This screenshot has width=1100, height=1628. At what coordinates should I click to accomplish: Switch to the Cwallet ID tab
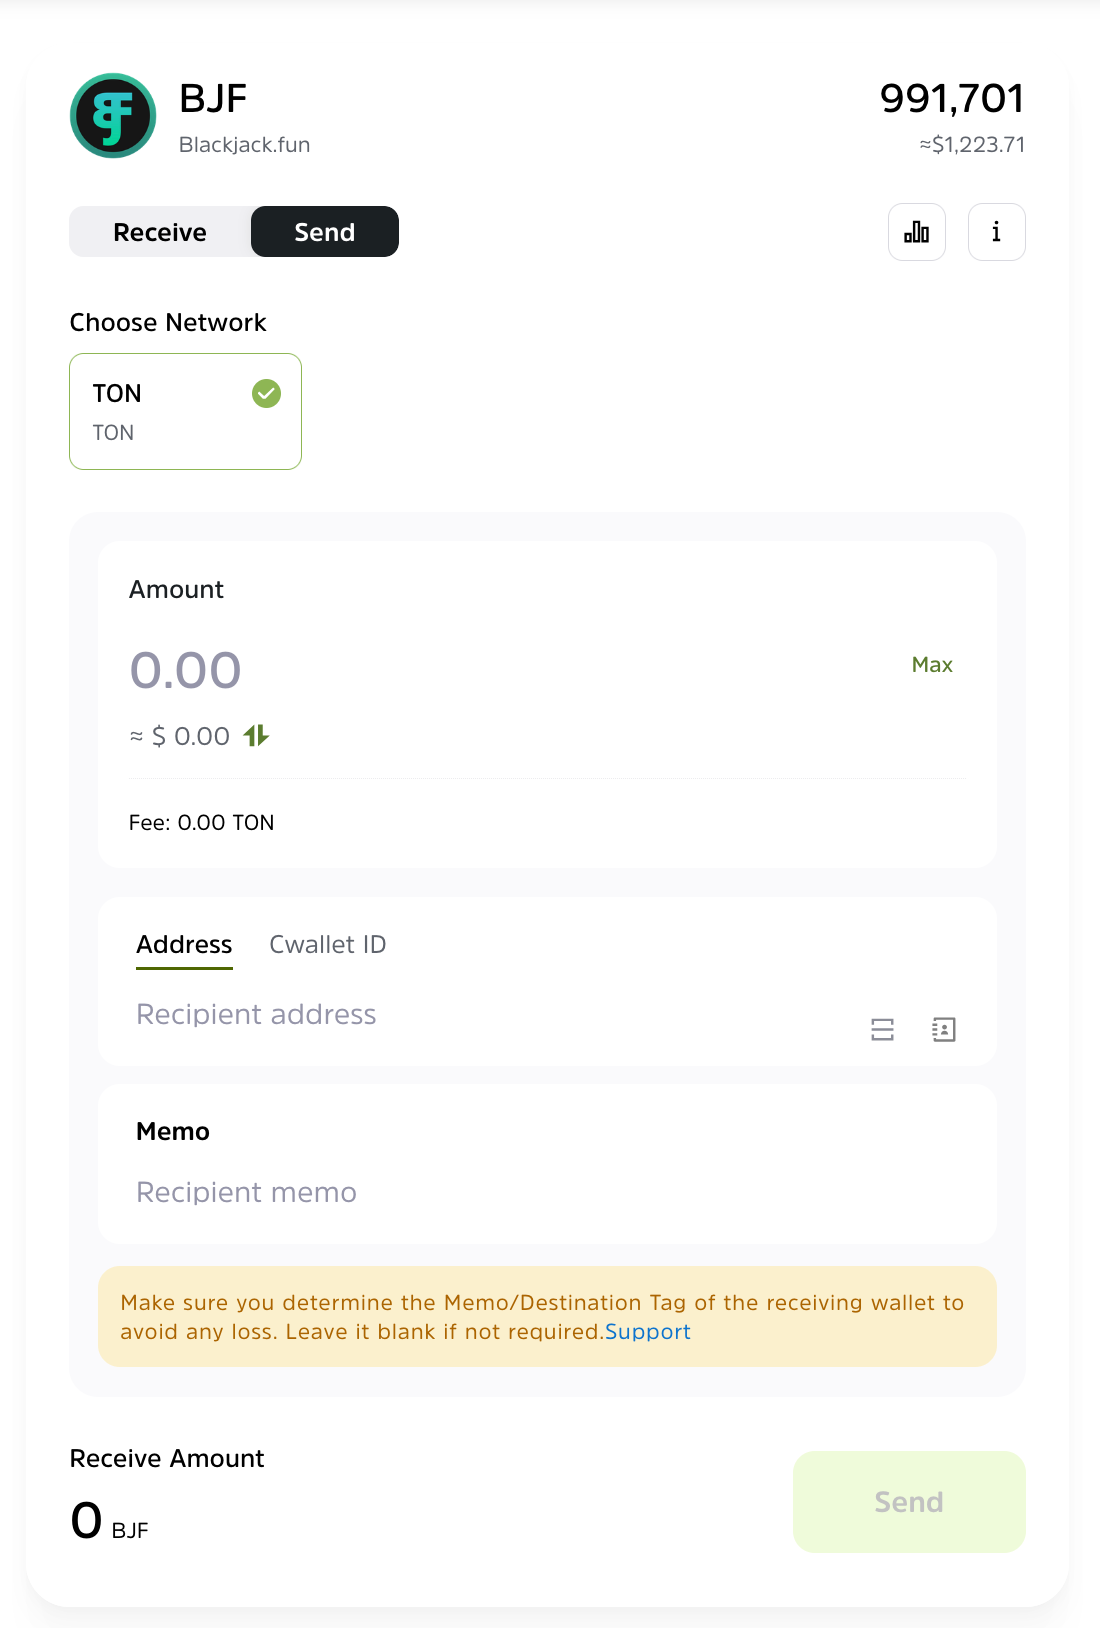pyautogui.click(x=328, y=944)
